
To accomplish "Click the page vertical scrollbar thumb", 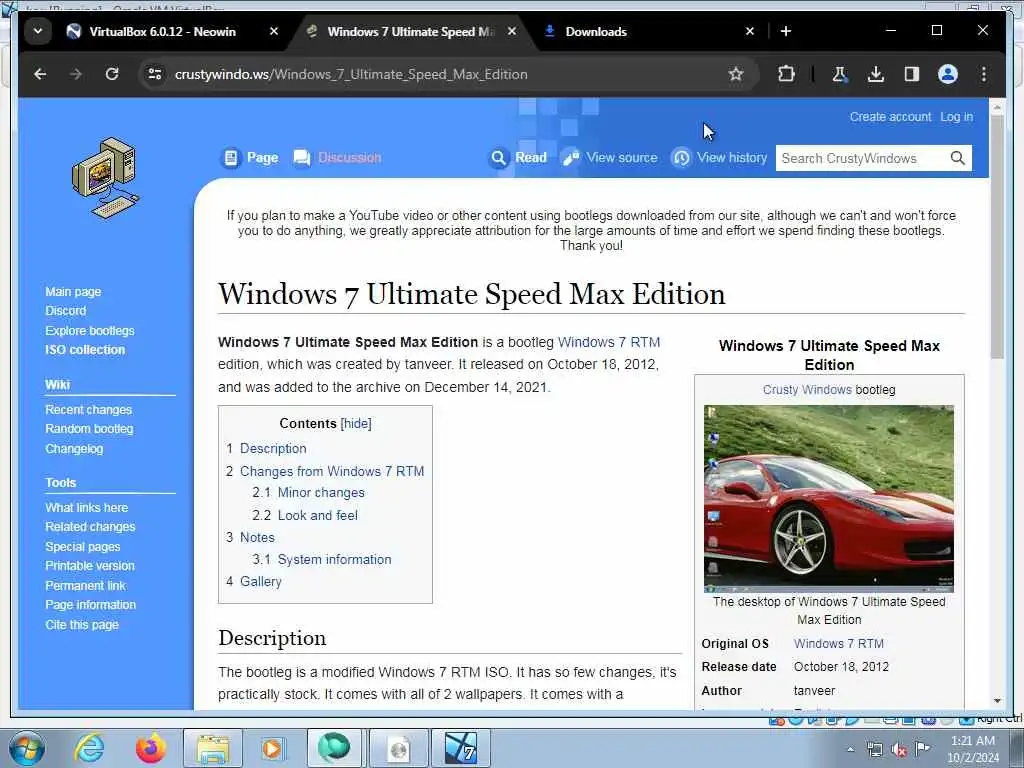I will click(x=997, y=237).
